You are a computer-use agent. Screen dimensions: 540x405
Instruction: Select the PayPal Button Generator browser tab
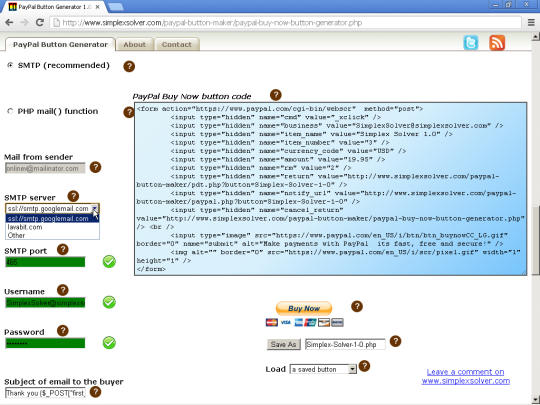[54, 7]
